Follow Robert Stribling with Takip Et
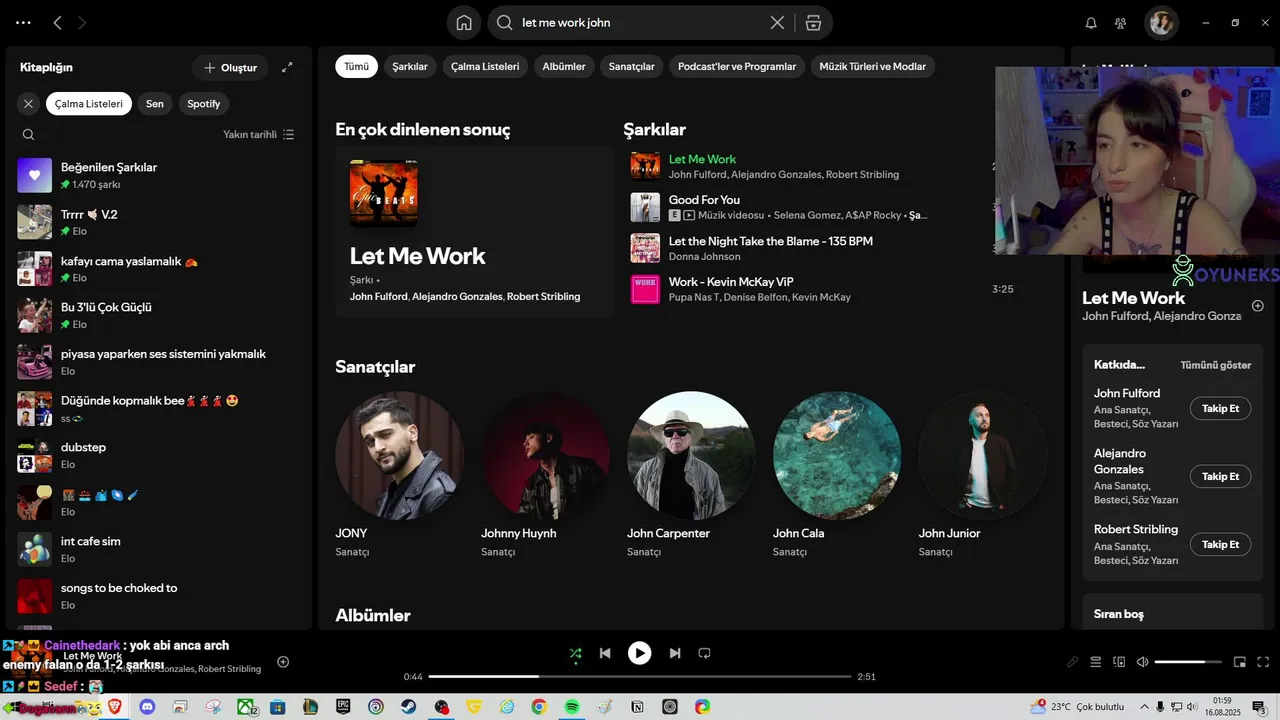This screenshot has width=1280, height=720. click(1220, 544)
